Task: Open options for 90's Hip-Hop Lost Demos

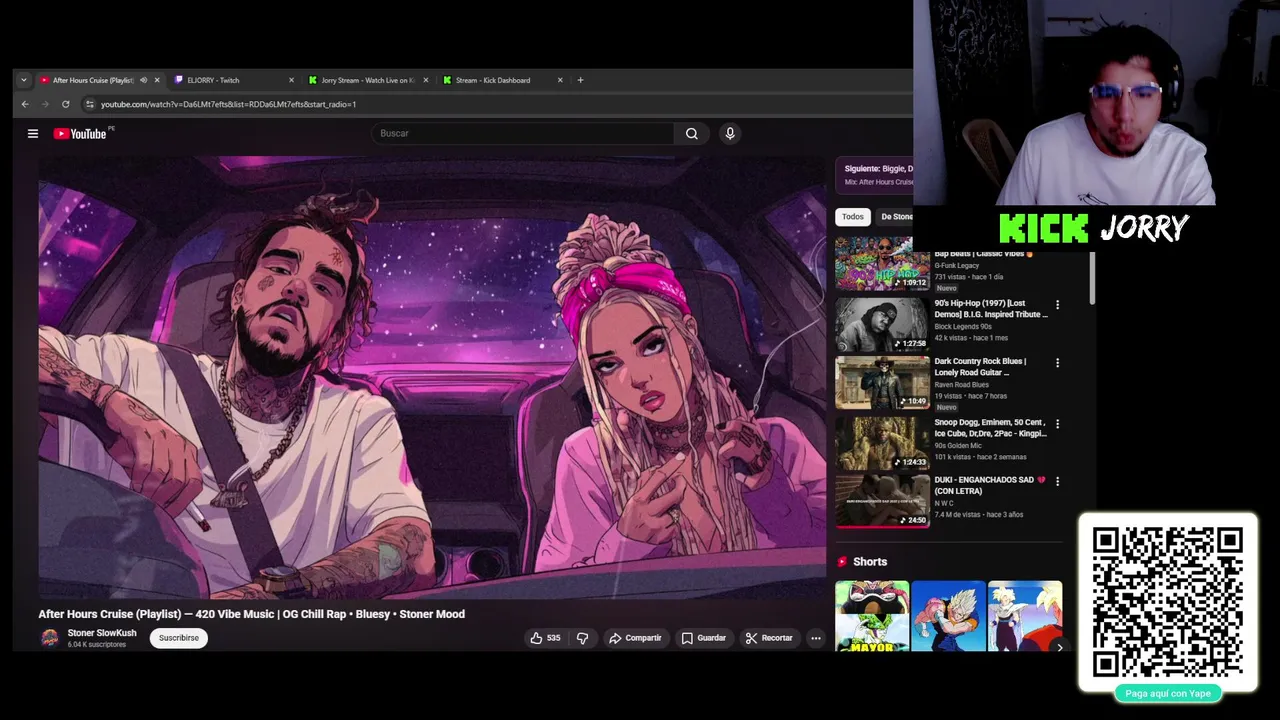Action: 1057,304
